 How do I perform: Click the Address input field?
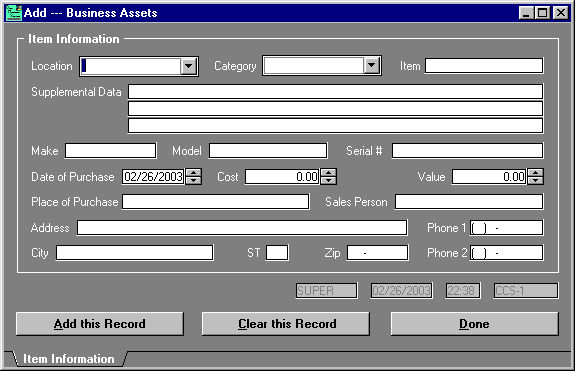(x=242, y=228)
